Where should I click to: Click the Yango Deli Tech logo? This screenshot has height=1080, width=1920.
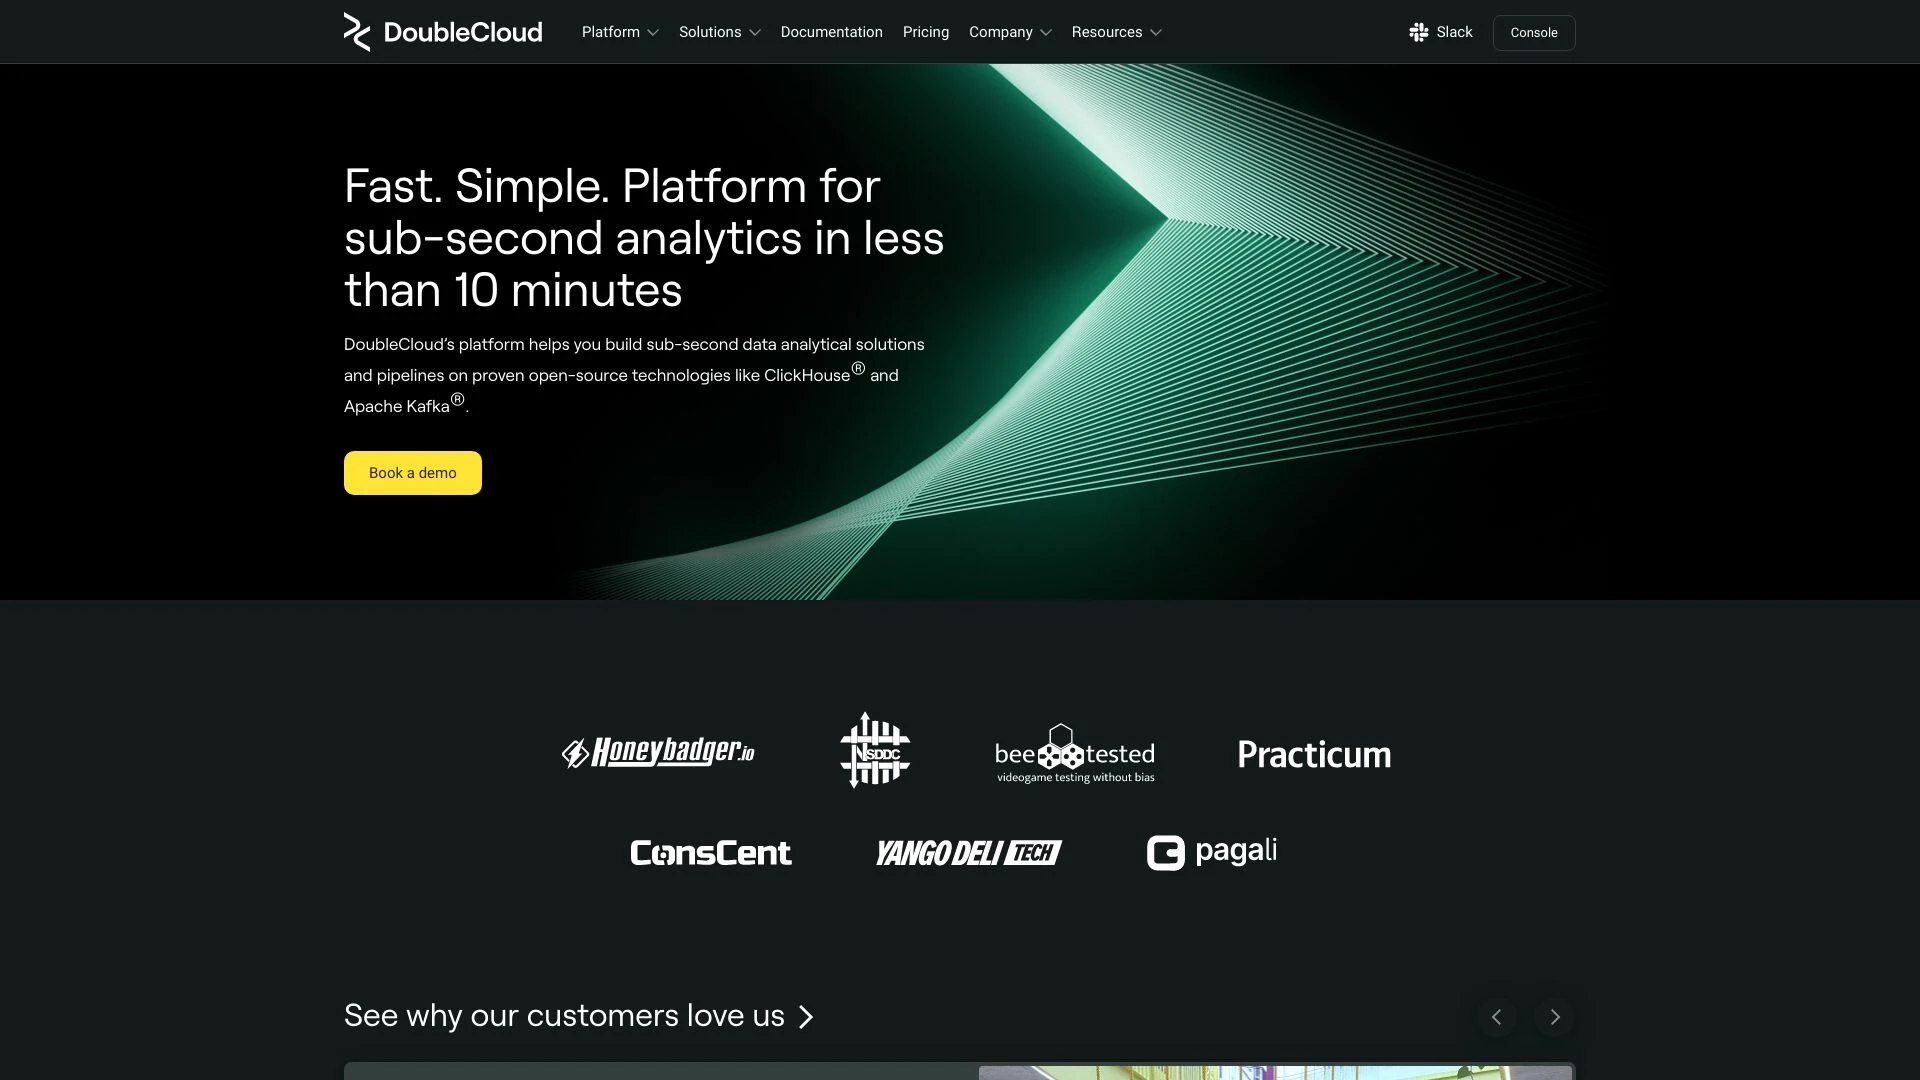click(968, 852)
